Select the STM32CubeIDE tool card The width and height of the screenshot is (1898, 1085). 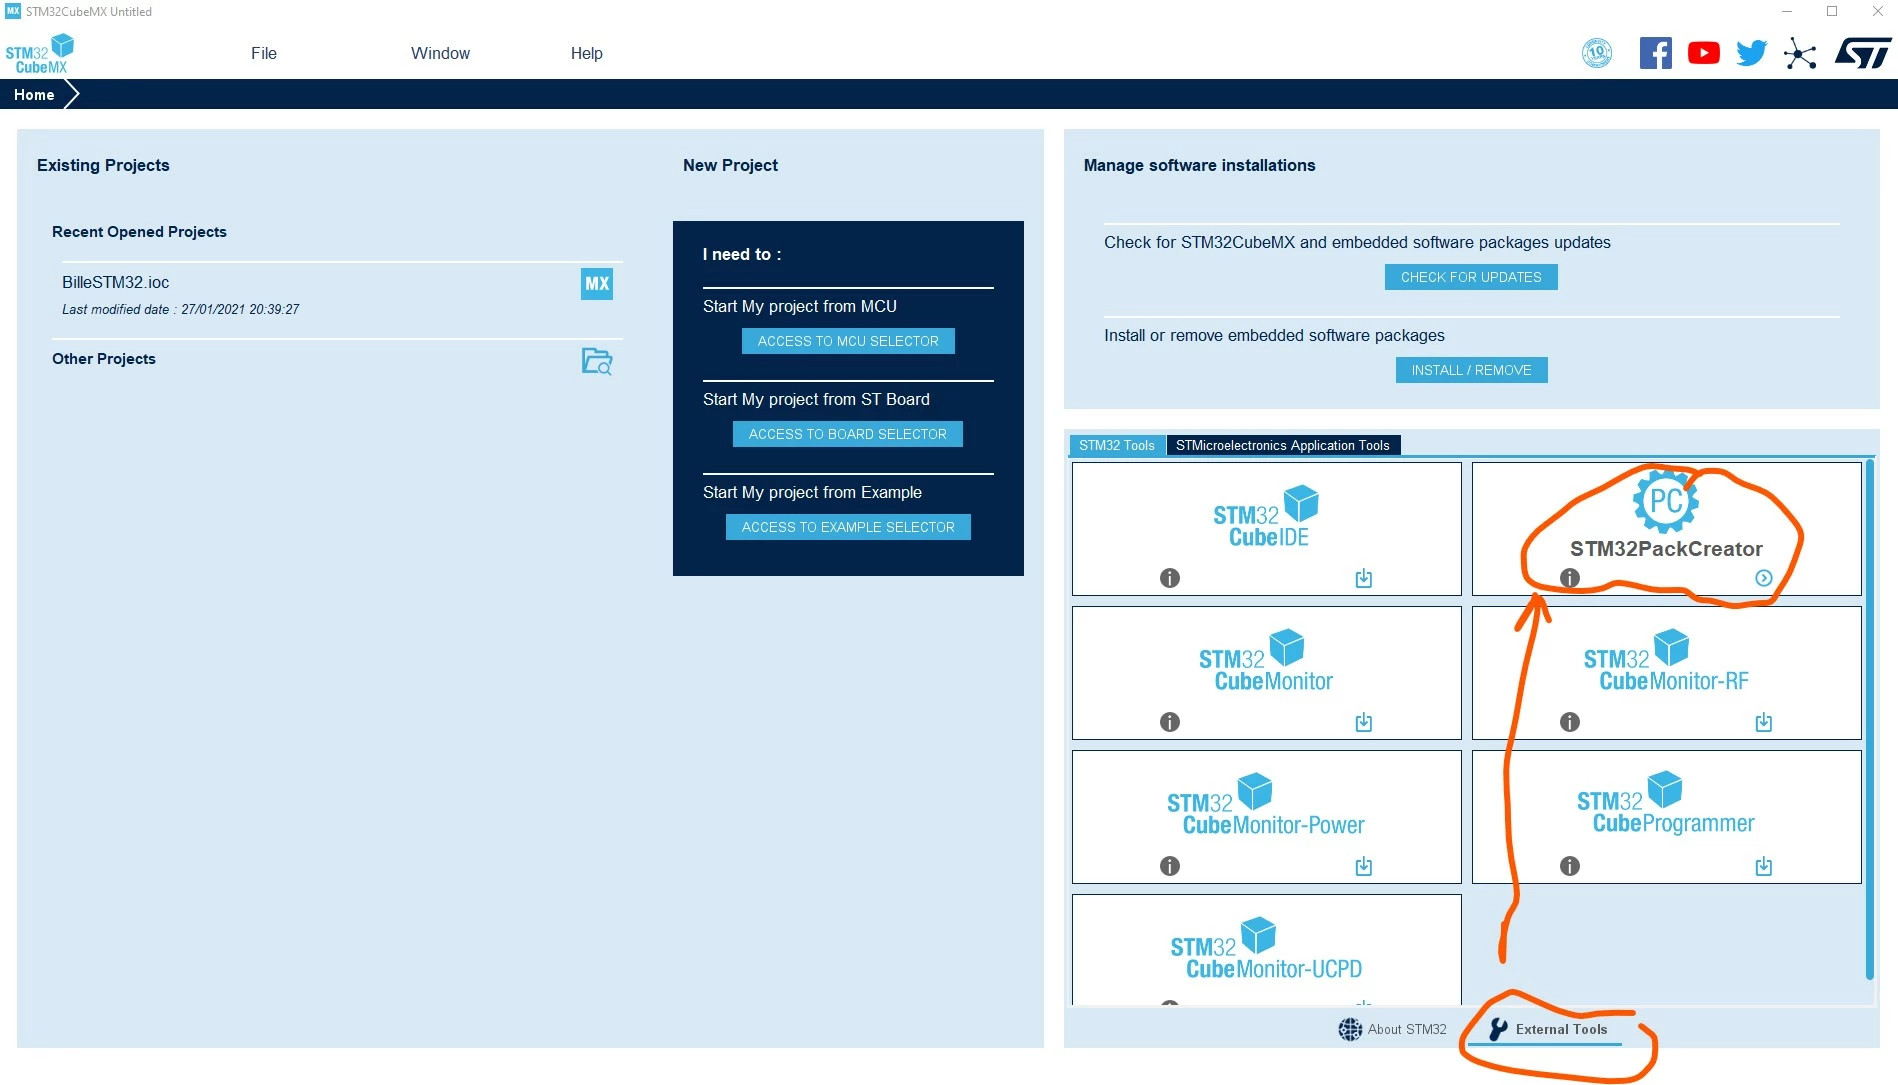pyautogui.click(x=1267, y=529)
